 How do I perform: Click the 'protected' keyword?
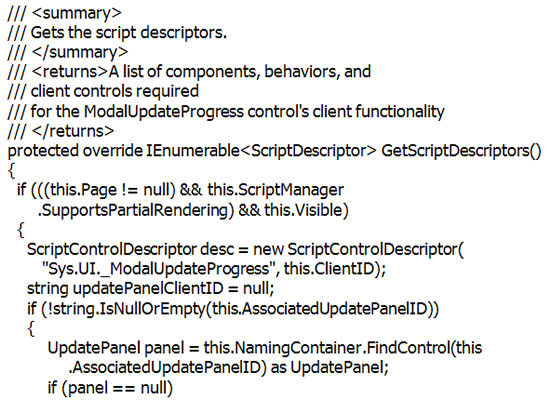43,151
